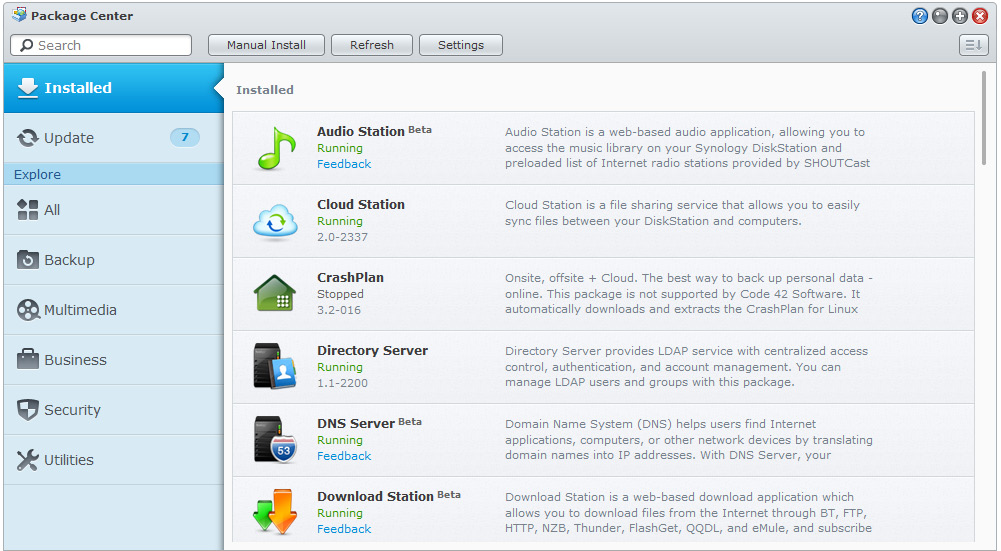Viewport: 1001px width, 551px height.
Task: Select the Installed tab
Action: (x=114, y=88)
